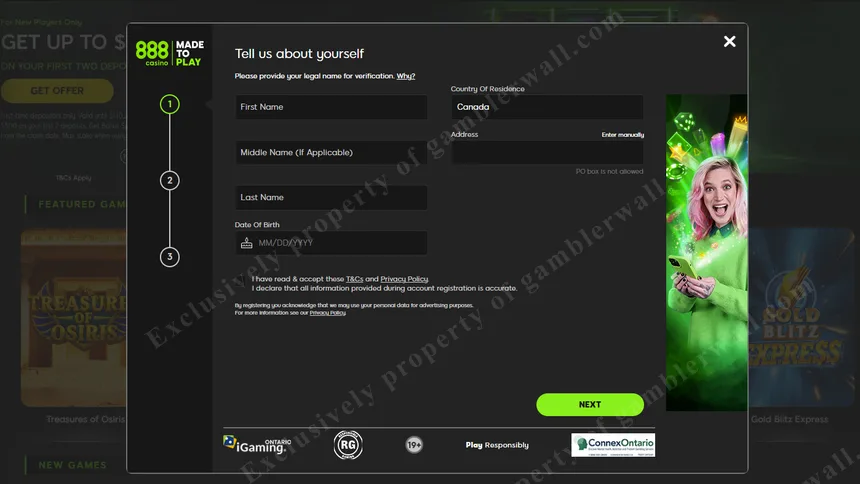Focus the Last Name field
This screenshot has height=484, width=860.
coord(331,198)
